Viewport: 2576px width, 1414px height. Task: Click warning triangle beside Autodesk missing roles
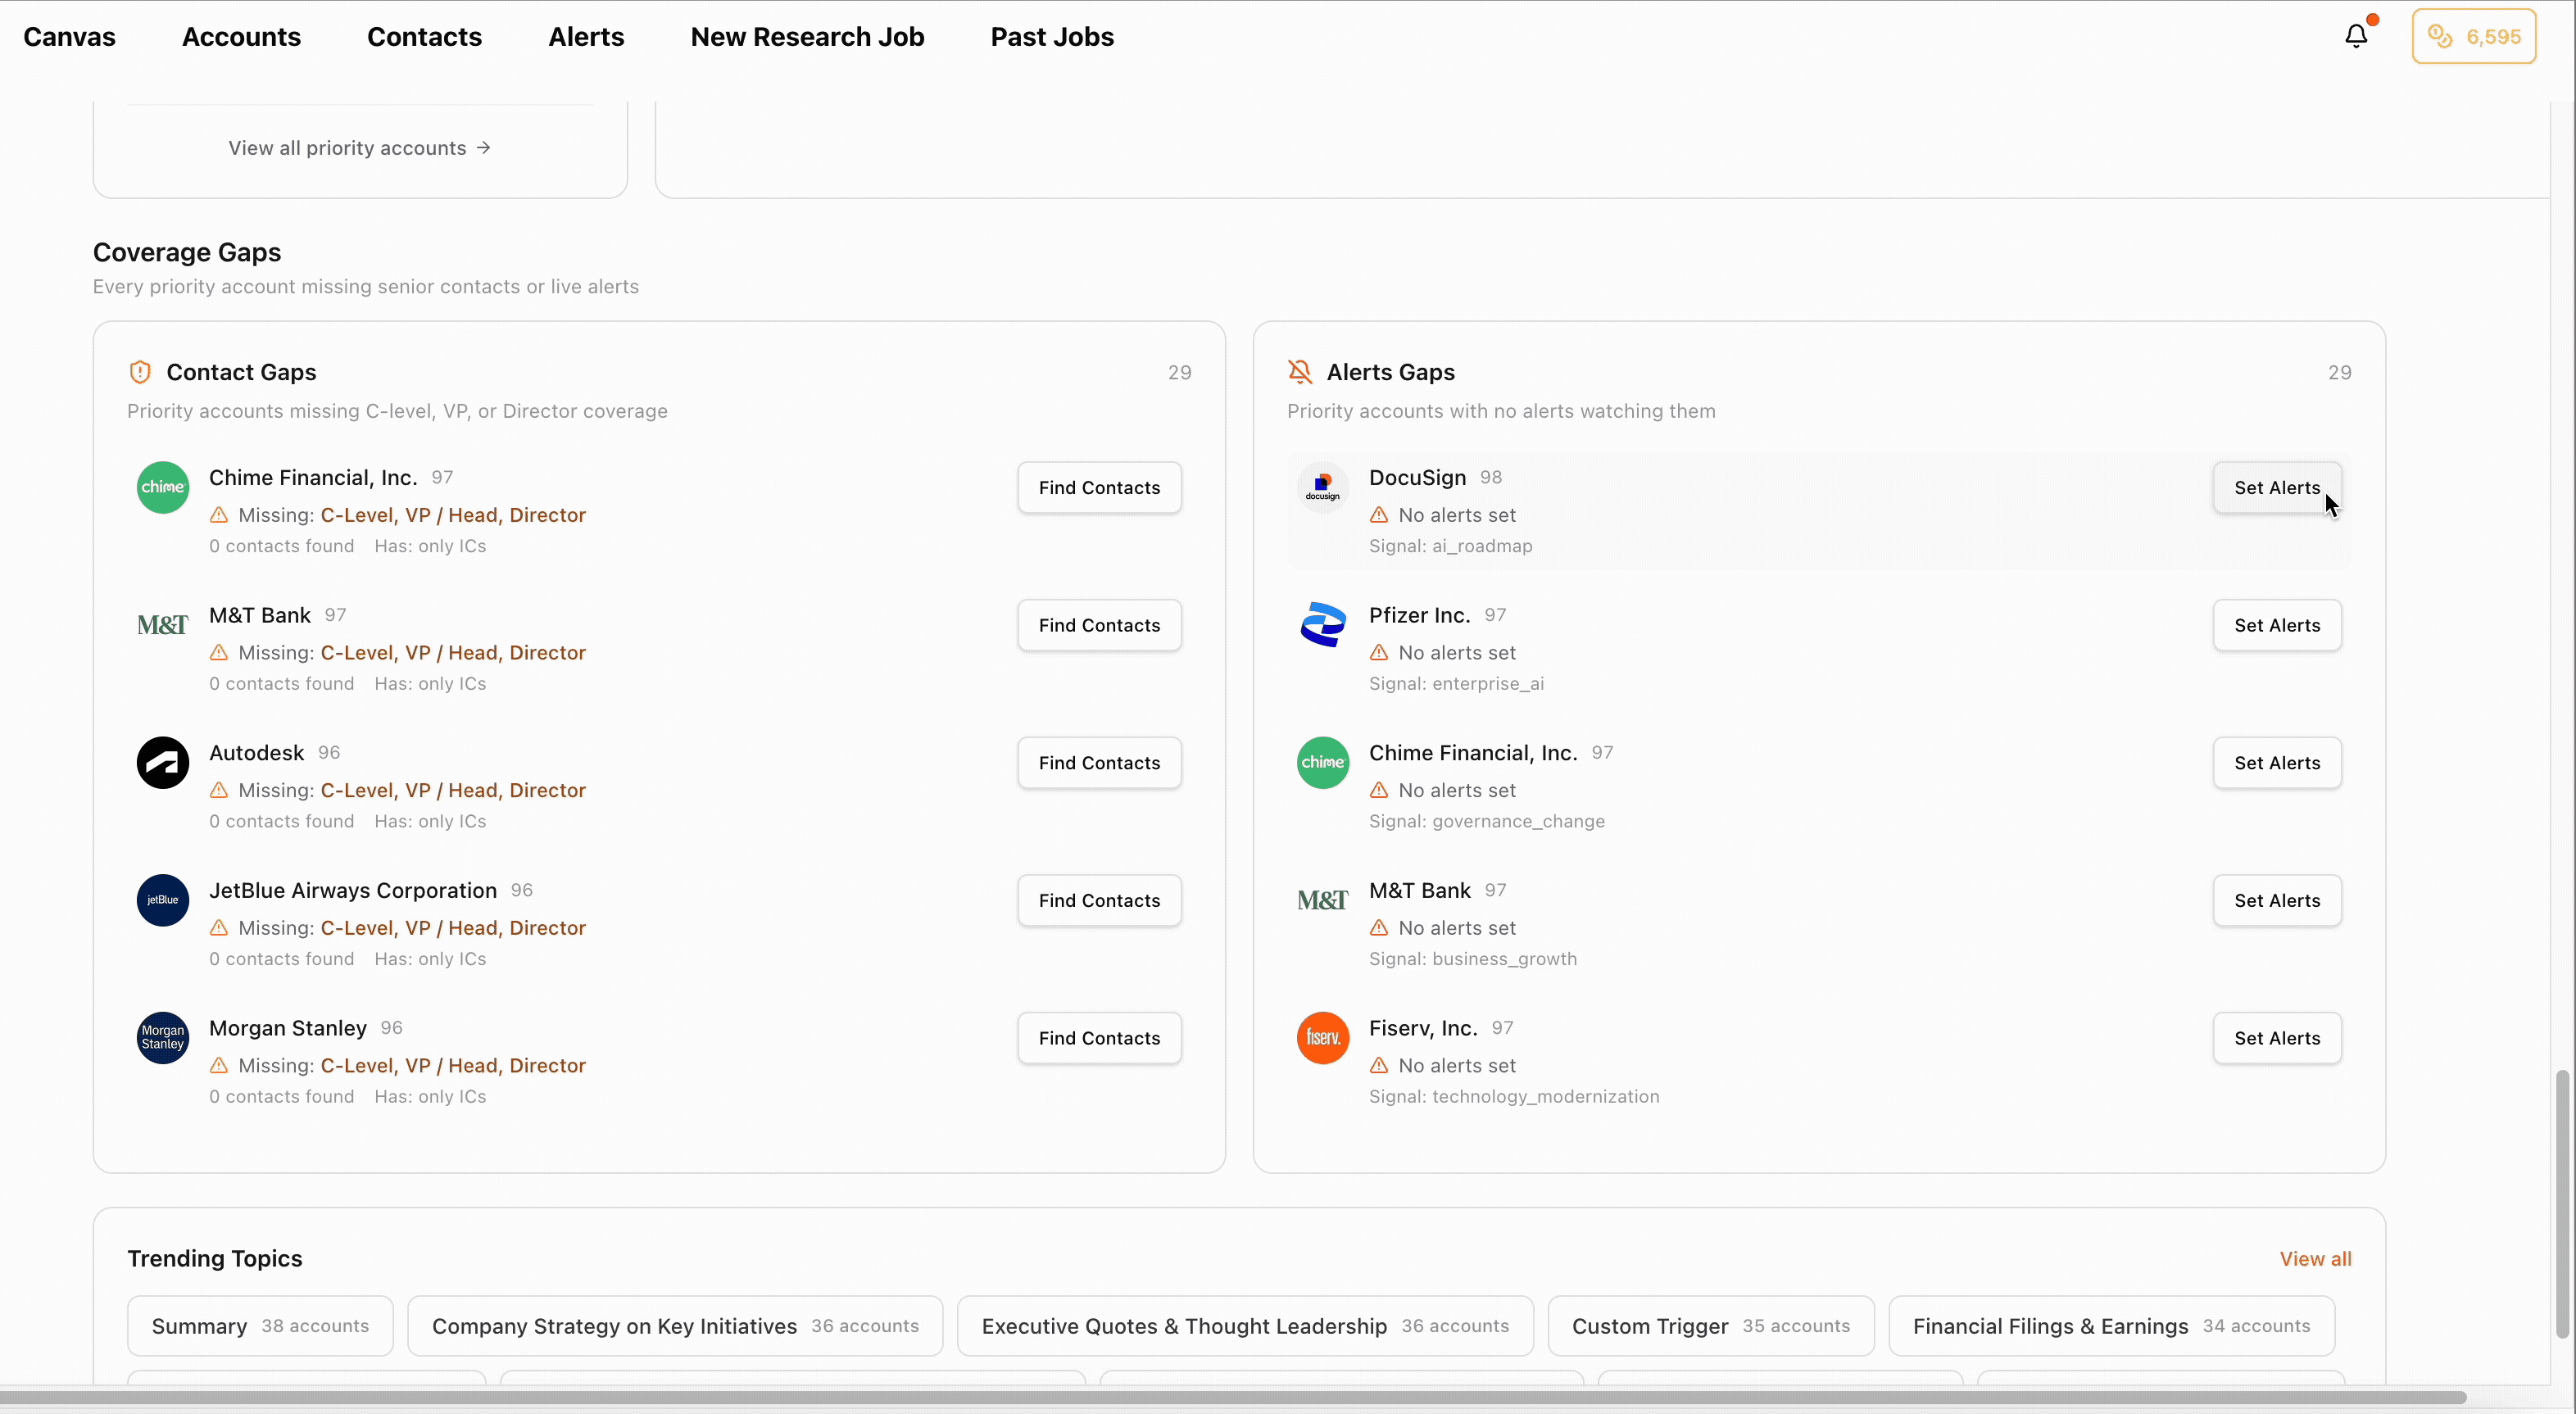219,790
